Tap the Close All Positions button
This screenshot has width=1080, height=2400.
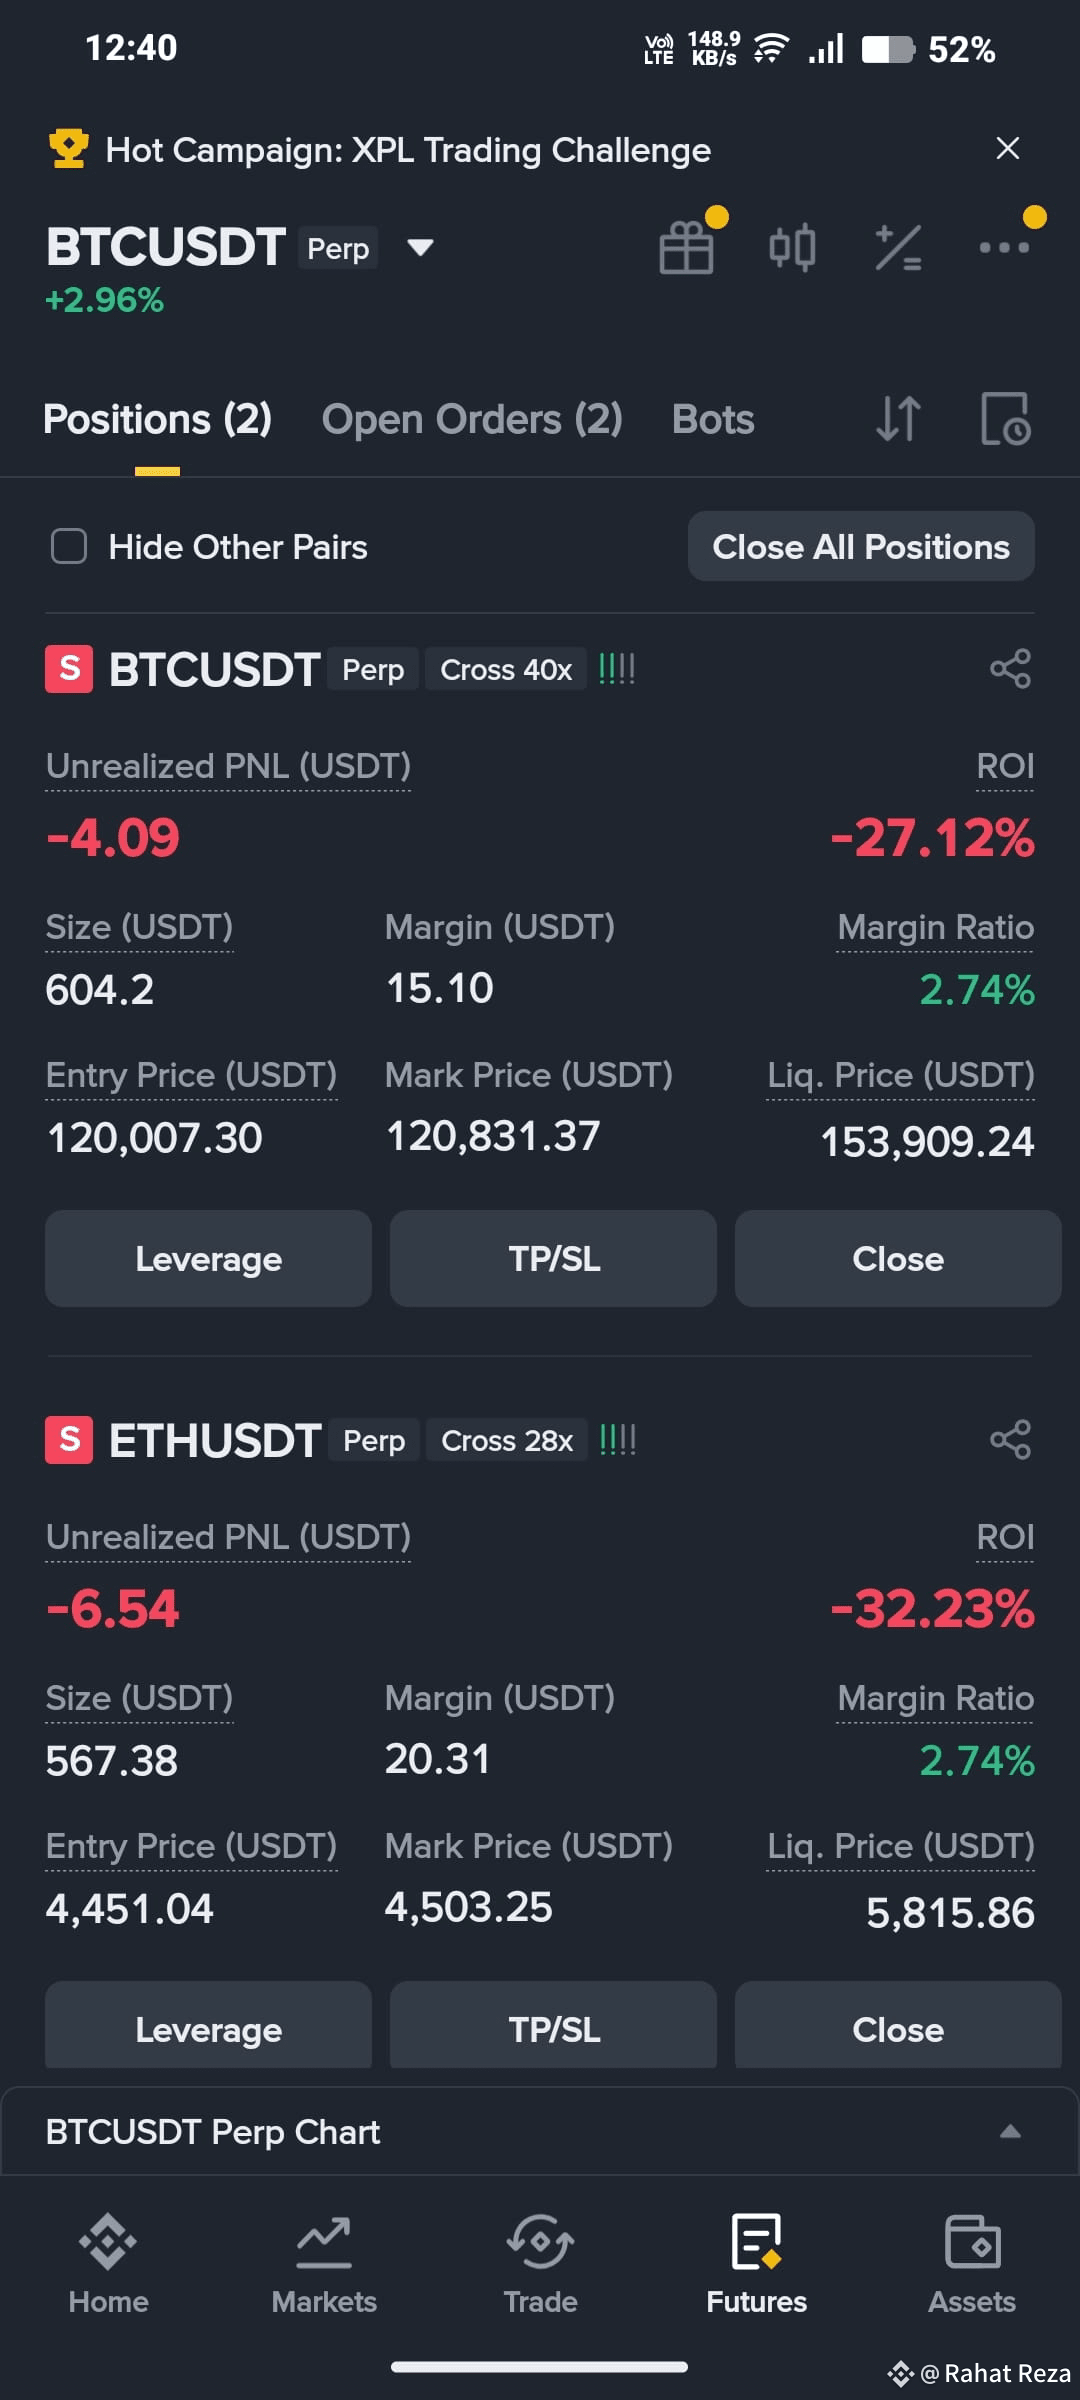(861, 547)
